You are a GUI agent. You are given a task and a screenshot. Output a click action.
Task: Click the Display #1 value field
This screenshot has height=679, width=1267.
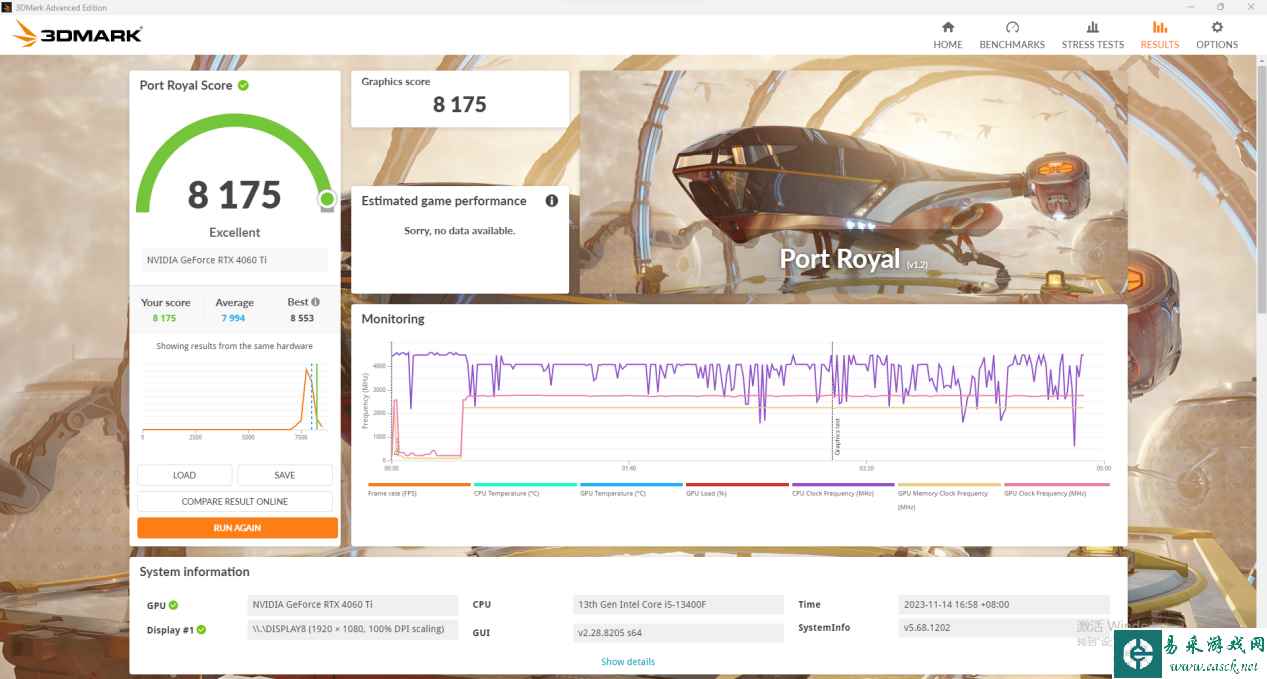coord(353,630)
